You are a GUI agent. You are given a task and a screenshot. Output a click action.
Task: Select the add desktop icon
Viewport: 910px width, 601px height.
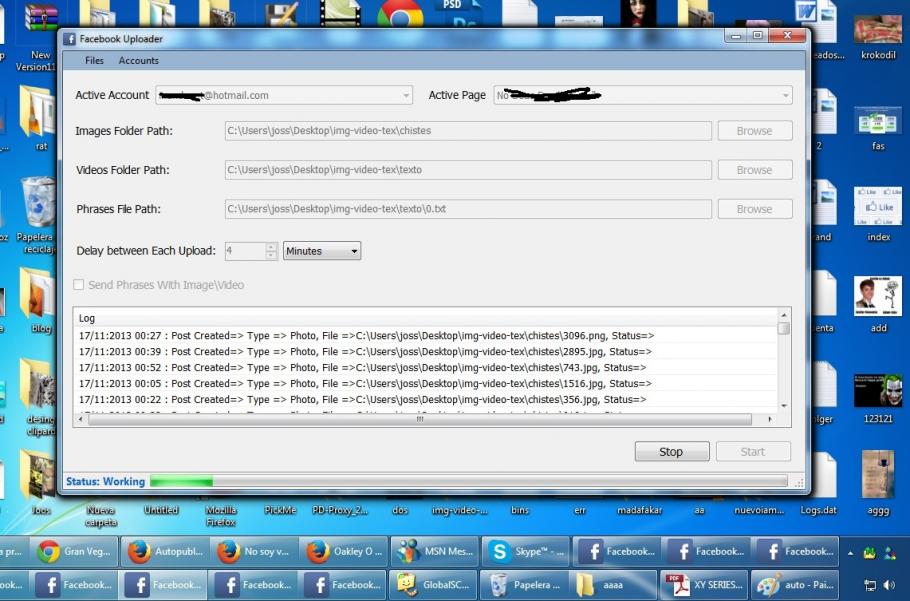pos(878,304)
